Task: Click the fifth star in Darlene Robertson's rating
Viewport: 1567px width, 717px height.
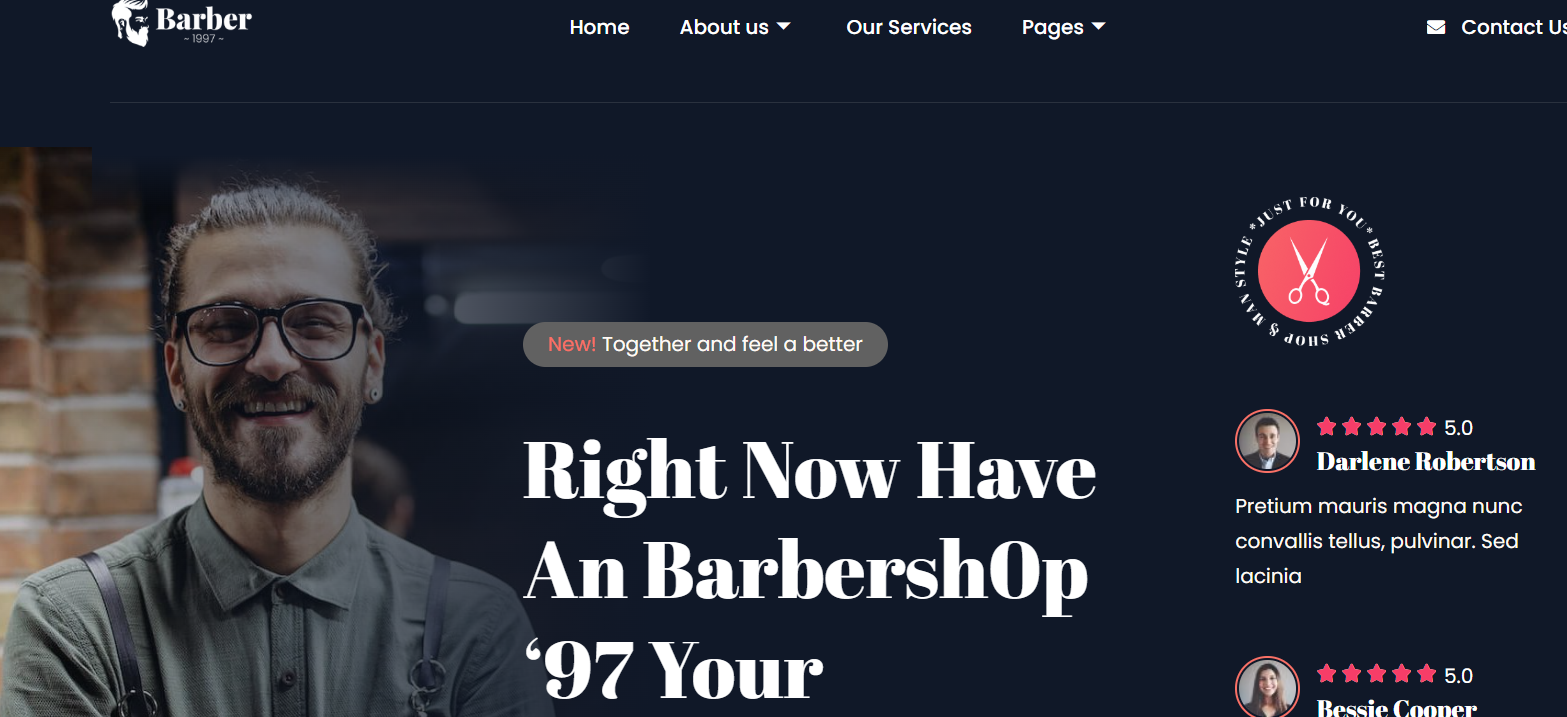Action: coord(1426,427)
